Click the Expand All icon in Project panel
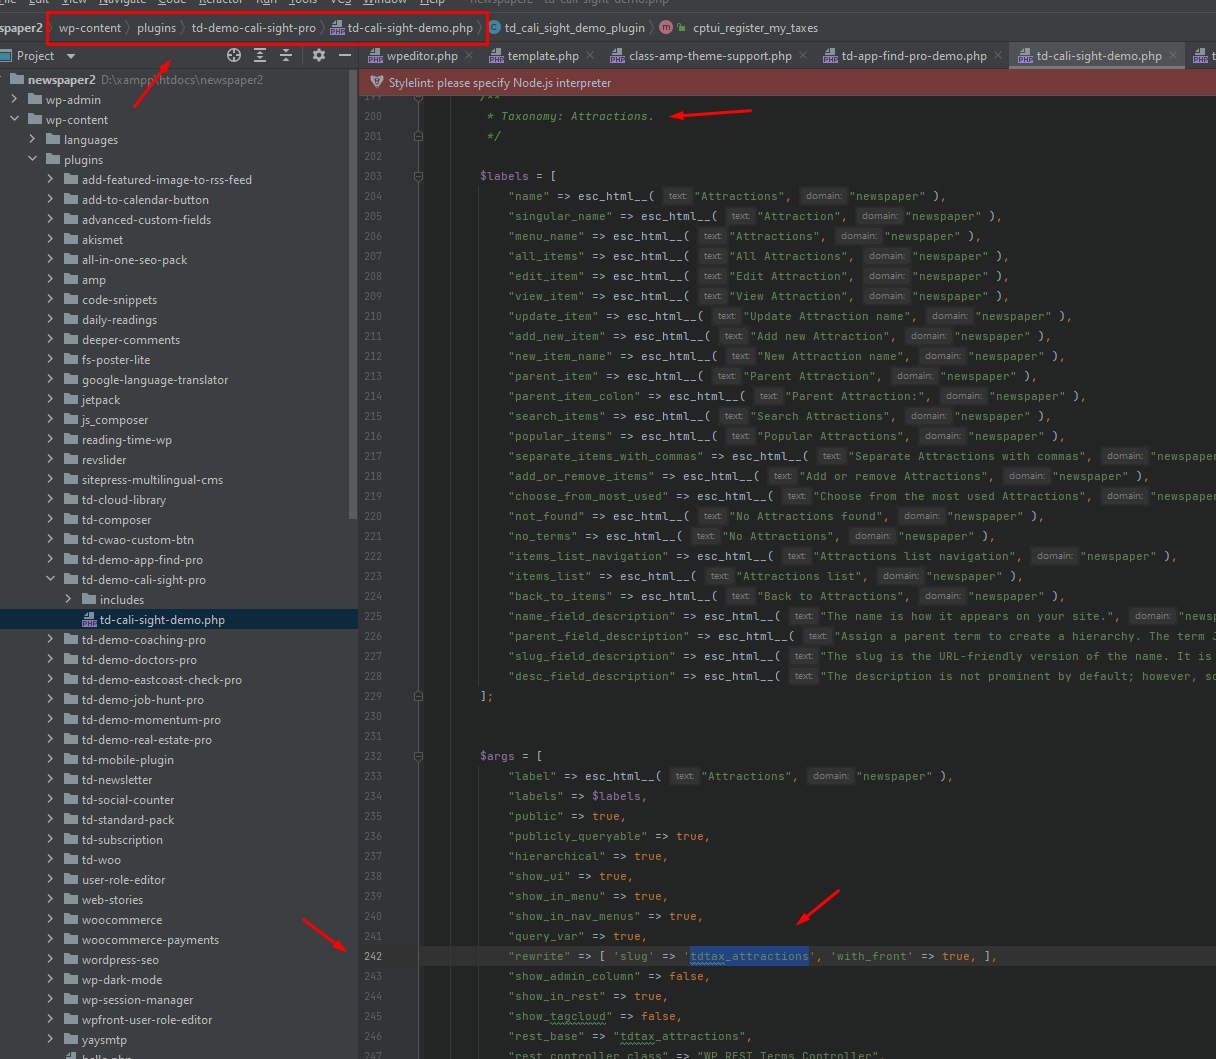This screenshot has width=1216, height=1059. (260, 56)
